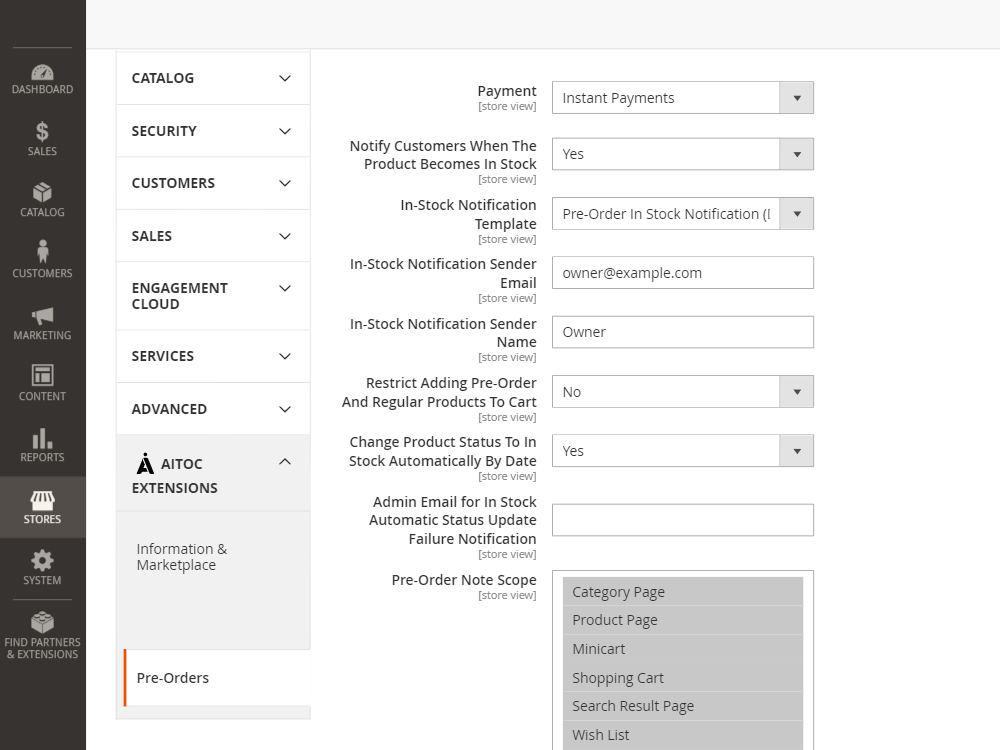Expand the Advanced configuration section
The width and height of the screenshot is (1000, 750).
tap(213, 409)
